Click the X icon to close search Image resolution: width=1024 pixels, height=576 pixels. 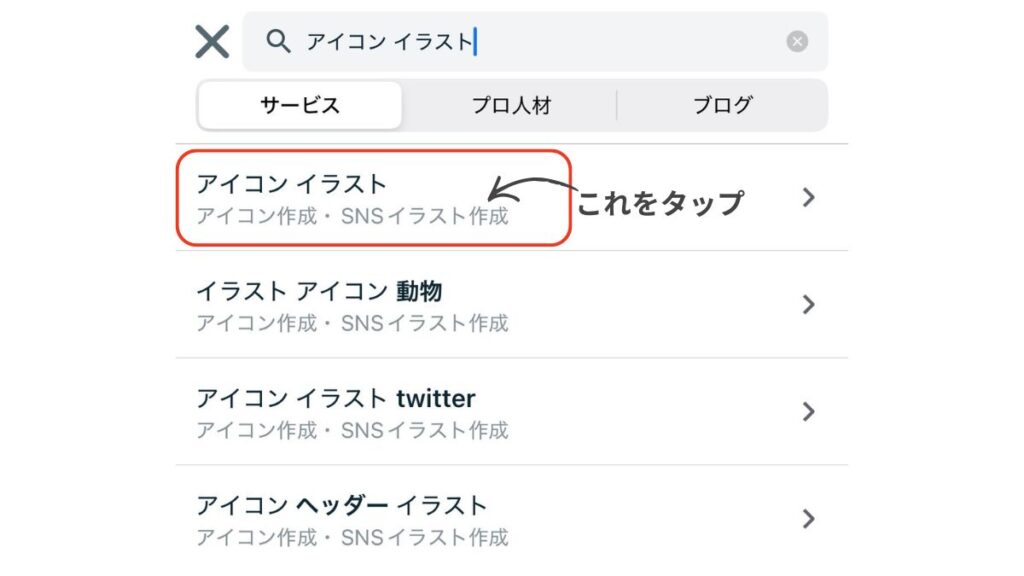pyautogui.click(x=211, y=42)
